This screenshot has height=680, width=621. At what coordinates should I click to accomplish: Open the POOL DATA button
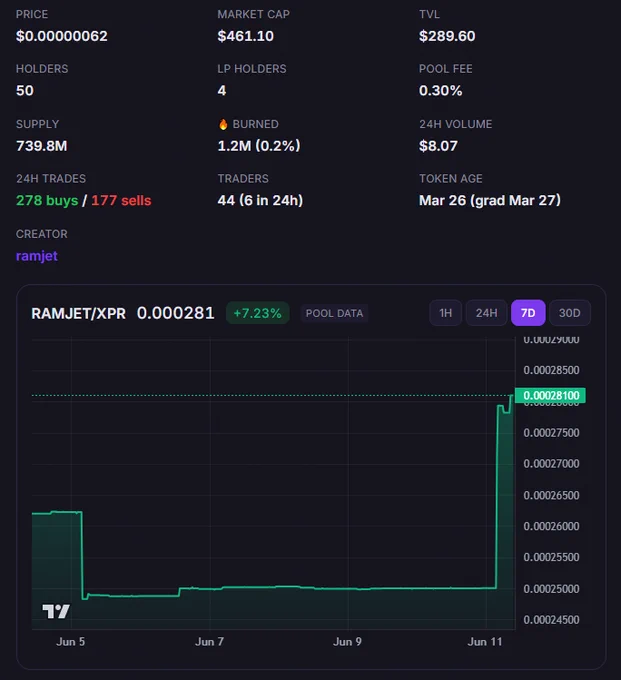(x=334, y=313)
